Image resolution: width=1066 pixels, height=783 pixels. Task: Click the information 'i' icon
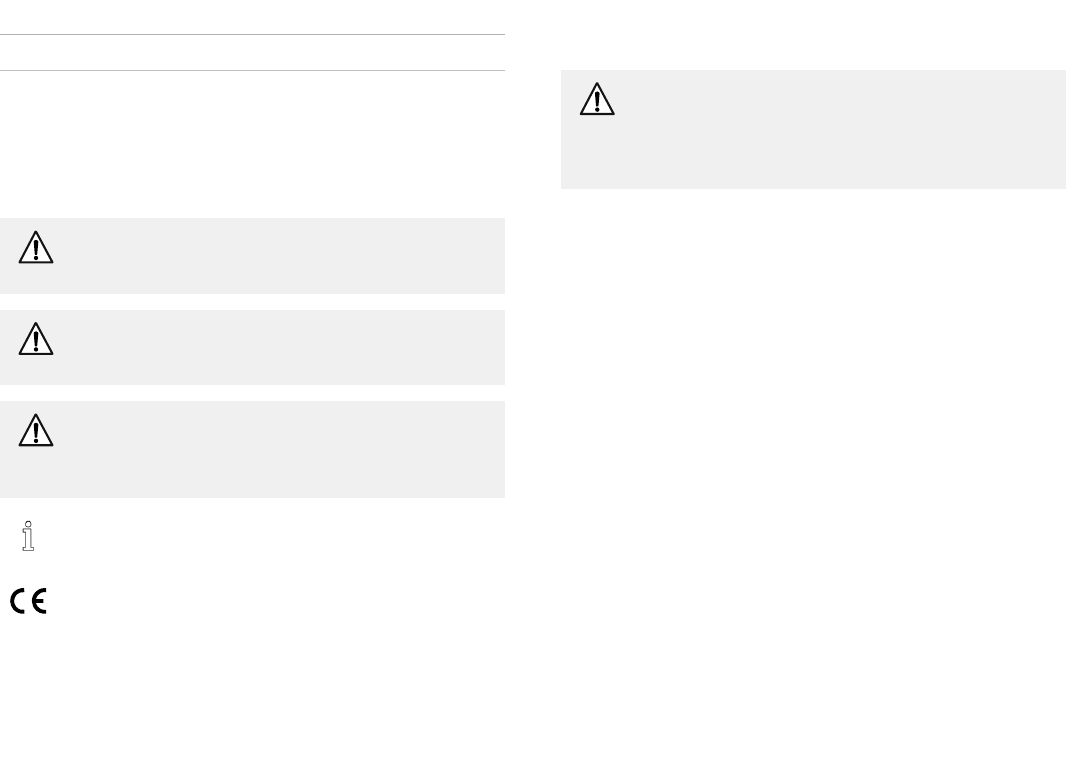pos(29,536)
